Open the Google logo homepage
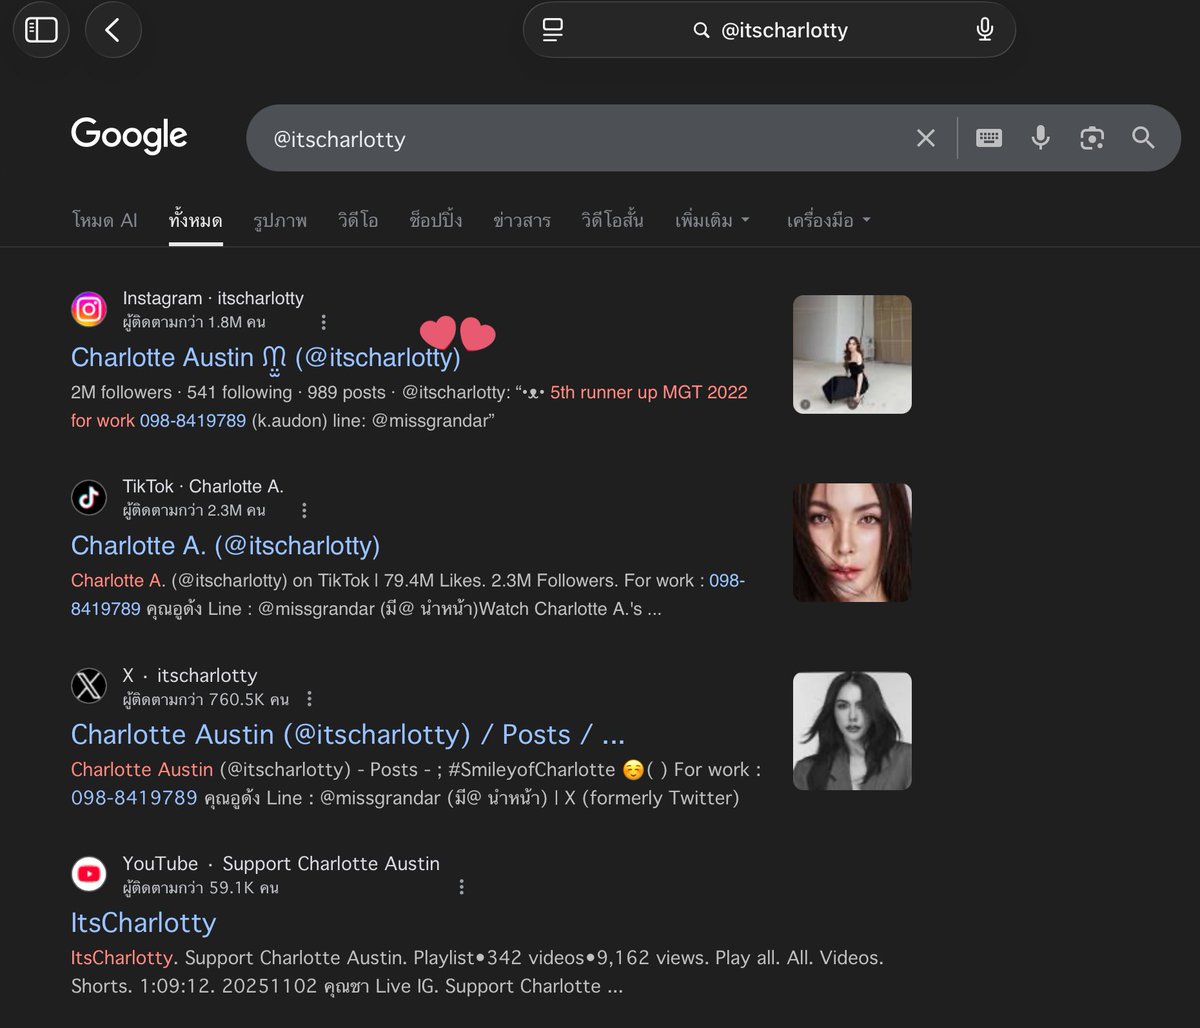This screenshot has width=1200, height=1028. (x=129, y=136)
